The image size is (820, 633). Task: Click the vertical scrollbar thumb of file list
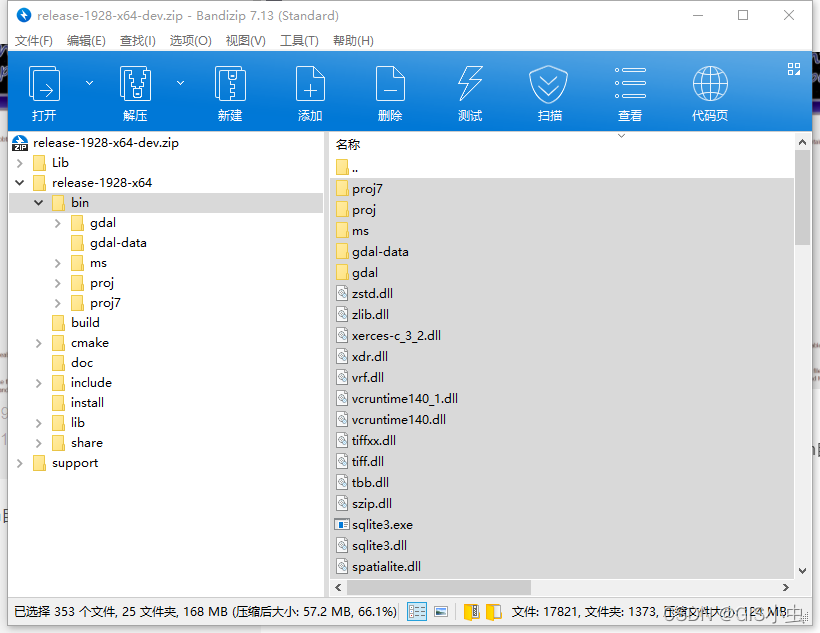coord(802,197)
